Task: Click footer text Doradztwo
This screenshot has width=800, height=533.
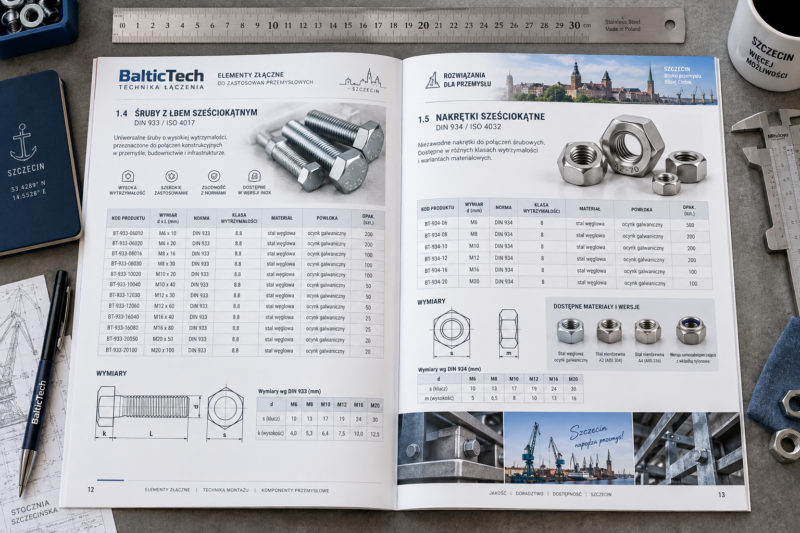Action: [530, 494]
